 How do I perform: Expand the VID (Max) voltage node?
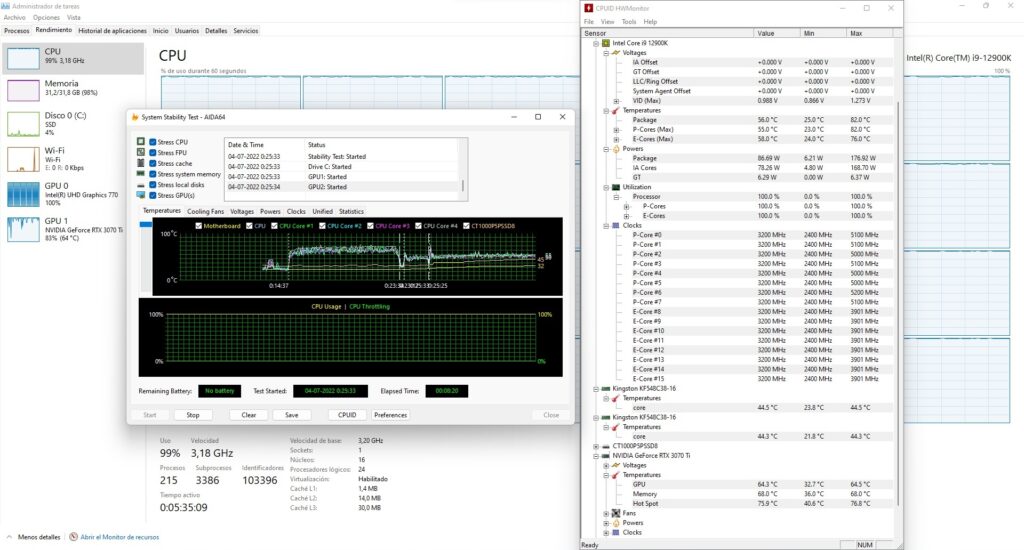click(616, 101)
